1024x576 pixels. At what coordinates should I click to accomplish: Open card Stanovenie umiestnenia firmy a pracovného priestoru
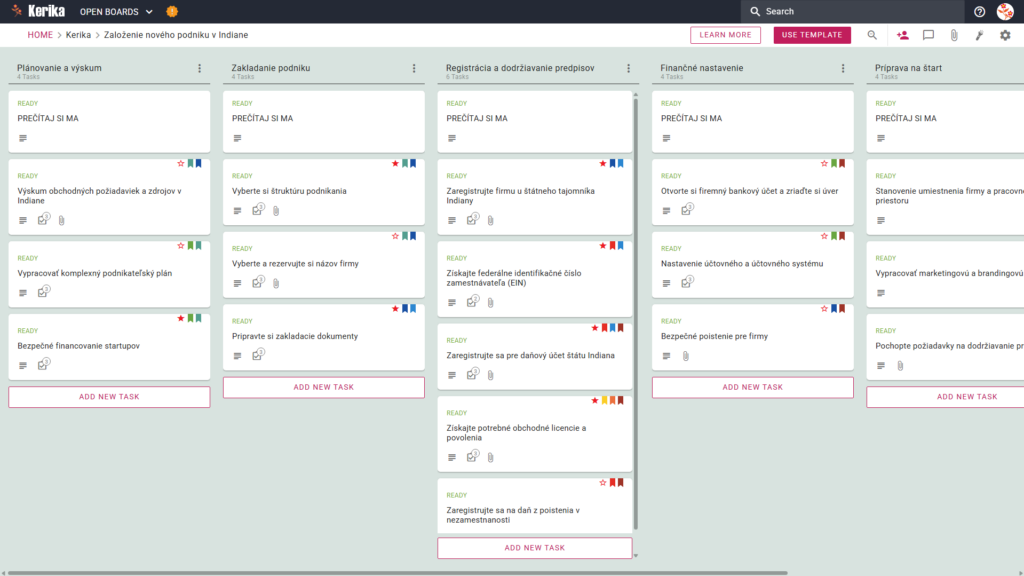[945, 196]
